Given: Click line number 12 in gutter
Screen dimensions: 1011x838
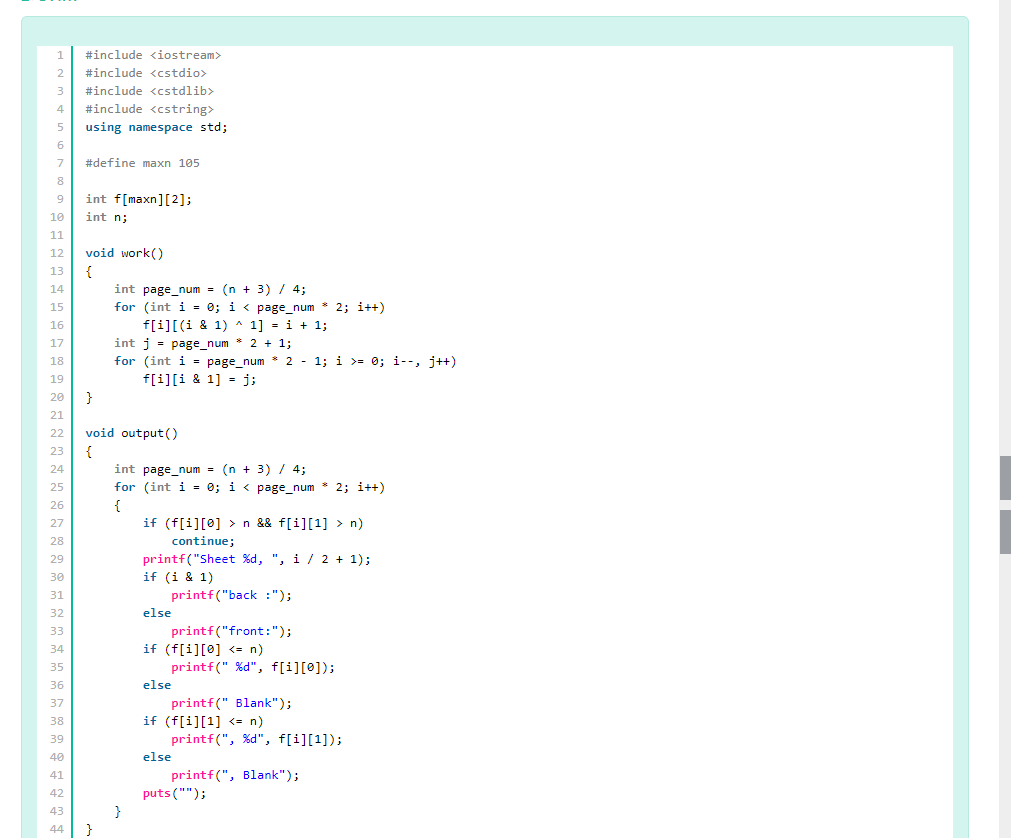Looking at the screenshot, I should (x=57, y=253).
